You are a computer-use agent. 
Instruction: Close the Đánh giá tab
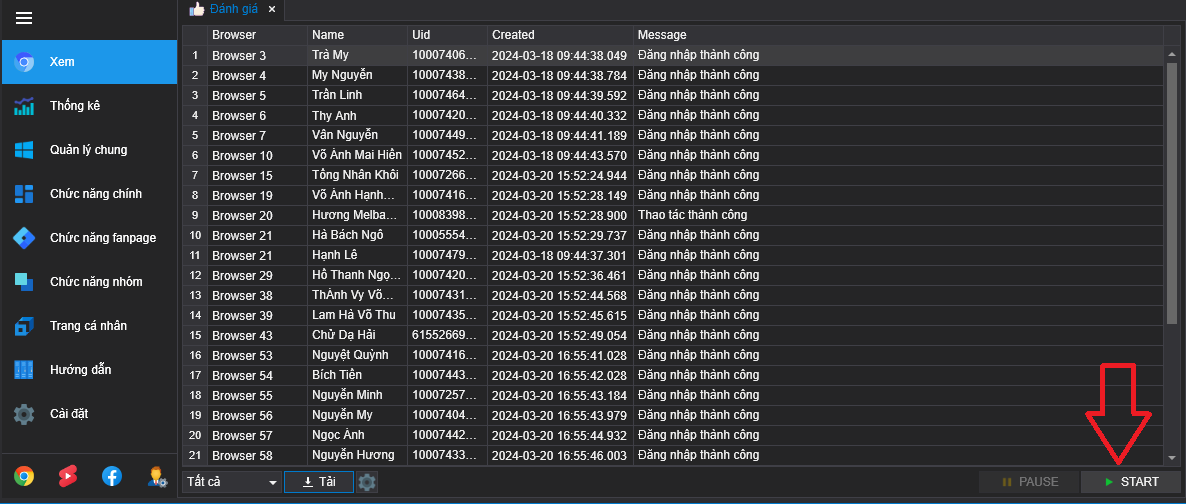[272, 9]
